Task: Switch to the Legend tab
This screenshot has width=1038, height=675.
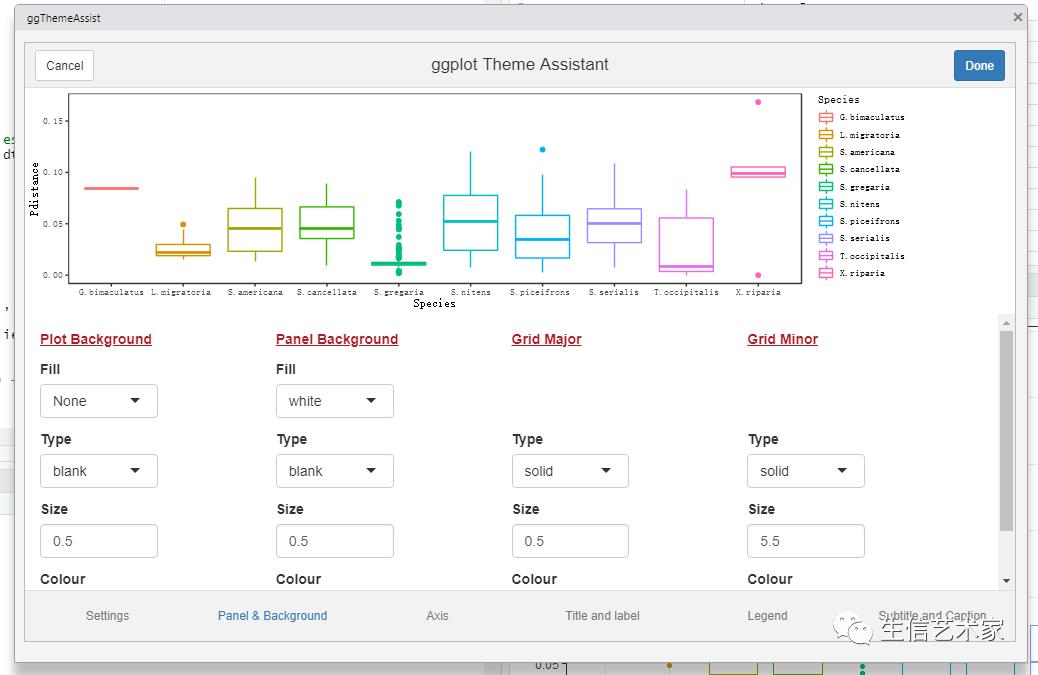Action: [x=767, y=616]
